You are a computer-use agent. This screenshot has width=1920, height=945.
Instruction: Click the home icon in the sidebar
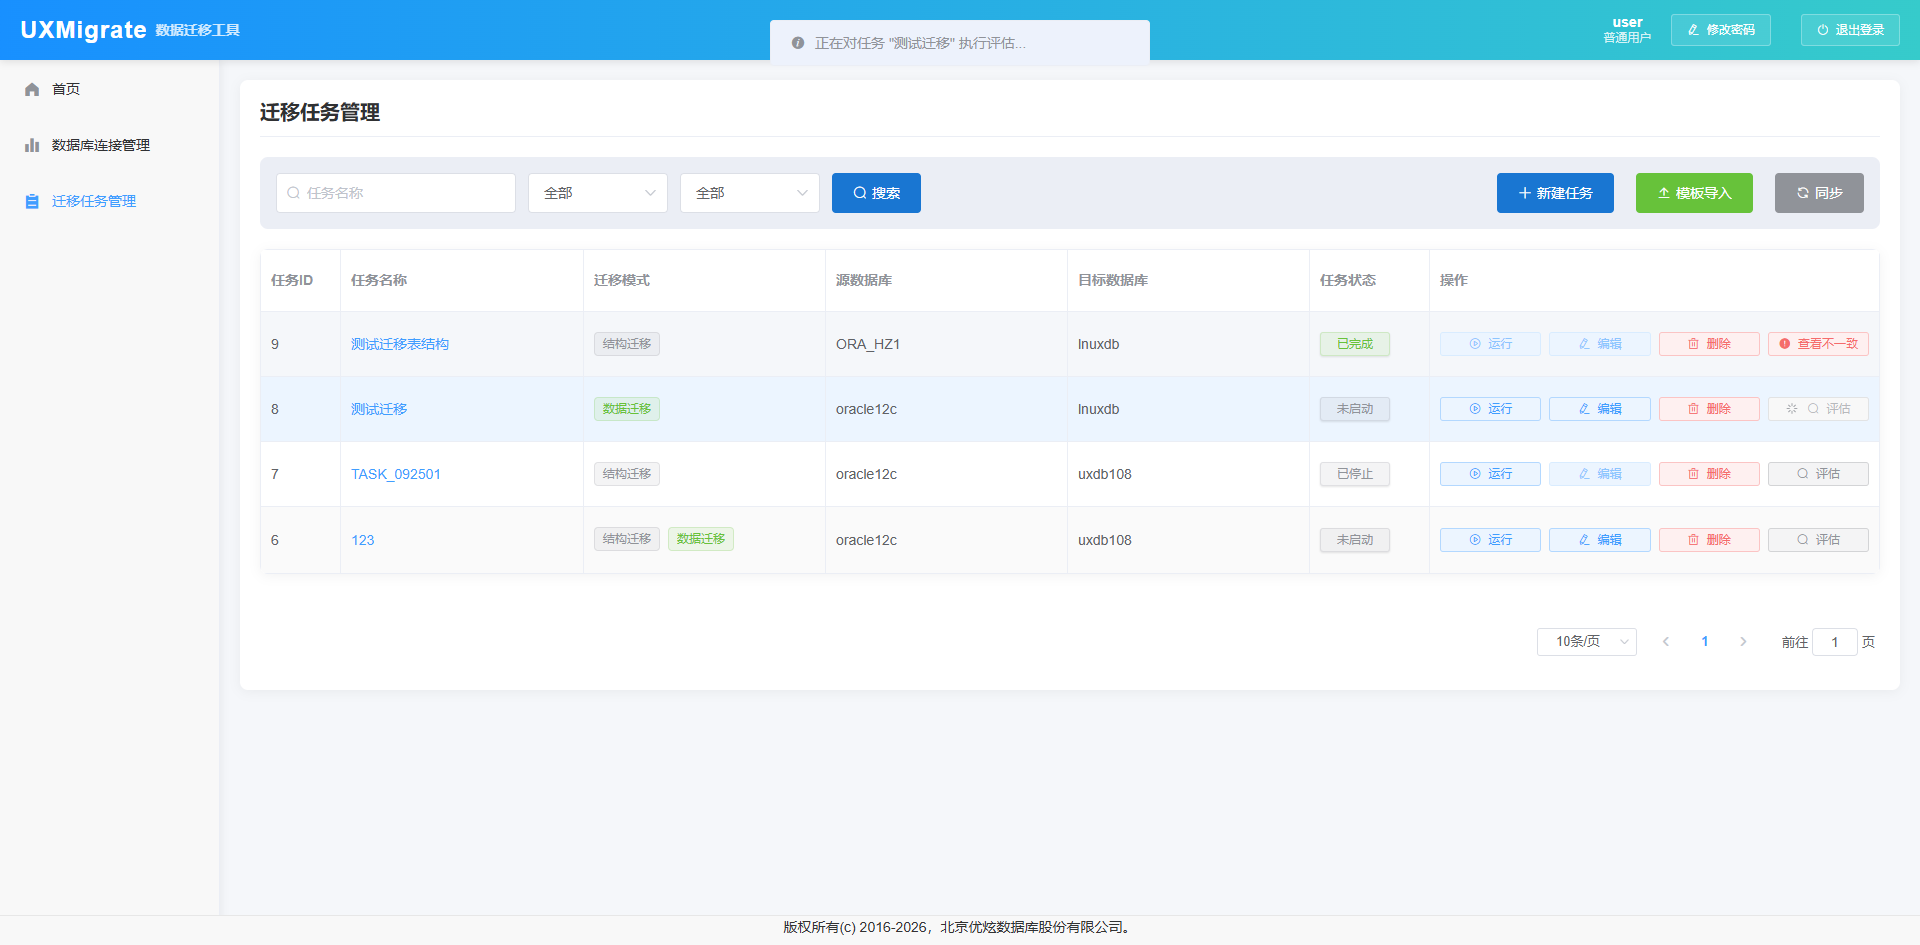pyautogui.click(x=32, y=89)
